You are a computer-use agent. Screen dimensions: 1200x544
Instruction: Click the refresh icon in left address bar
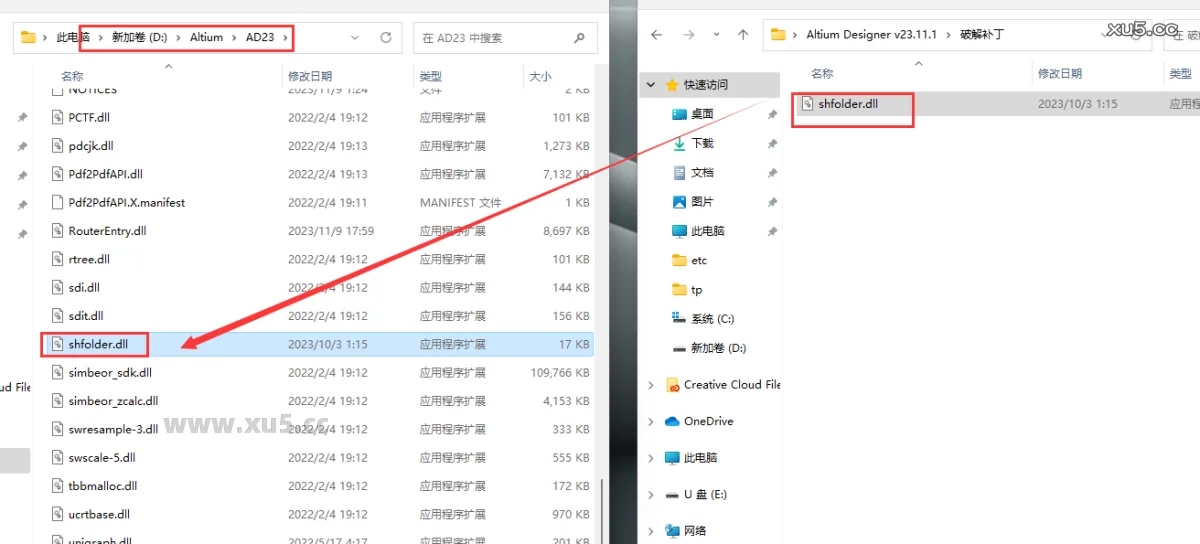pos(386,38)
